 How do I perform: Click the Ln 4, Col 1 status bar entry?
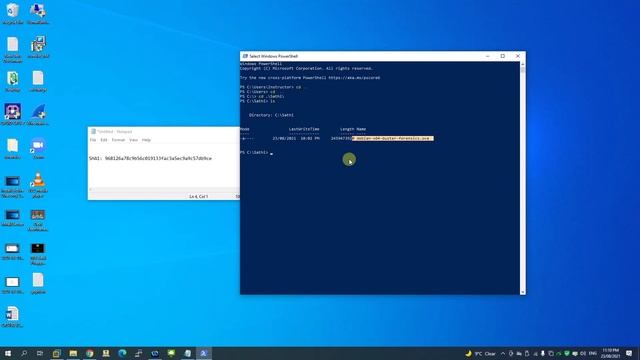[198, 197]
